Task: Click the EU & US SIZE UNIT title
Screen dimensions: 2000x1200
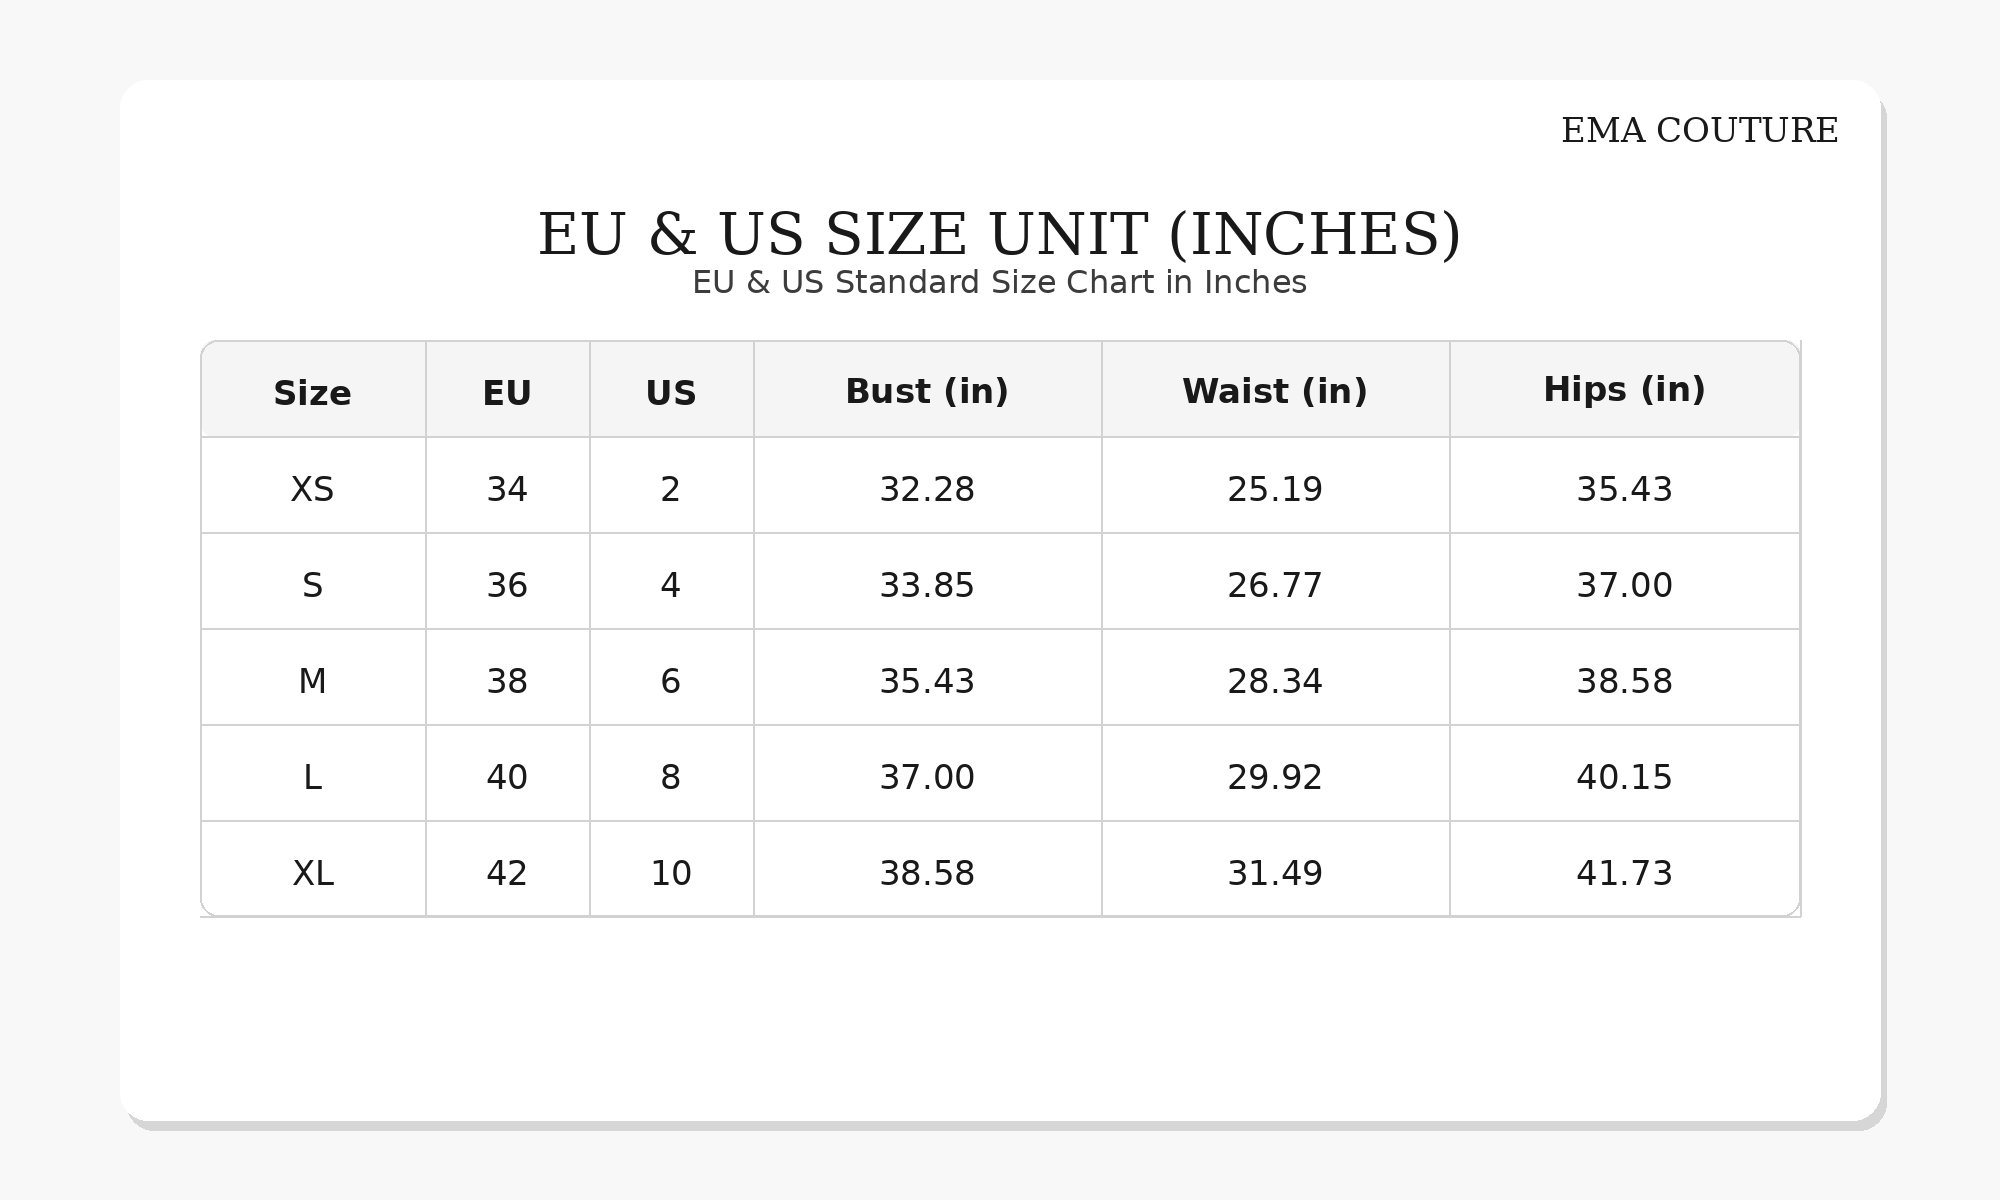Action: pyautogui.click(x=999, y=235)
